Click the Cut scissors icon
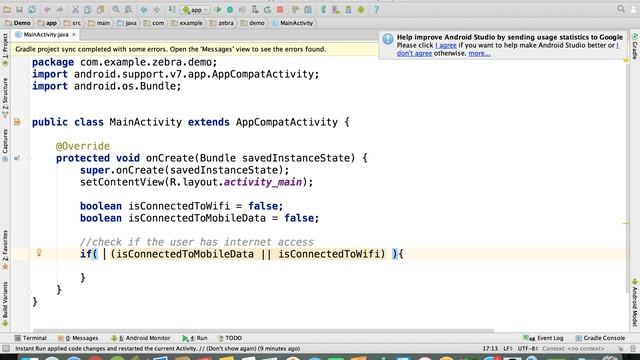The height and width of the screenshot is (360, 640). [x=75, y=9]
